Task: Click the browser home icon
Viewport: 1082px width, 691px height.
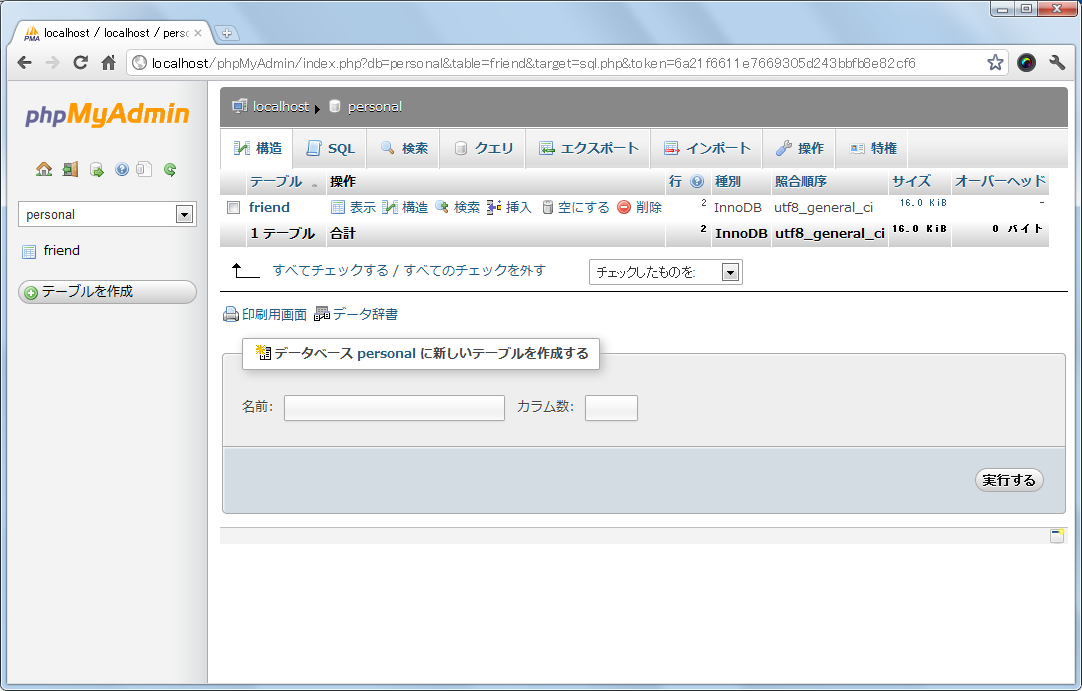Action: tap(108, 63)
